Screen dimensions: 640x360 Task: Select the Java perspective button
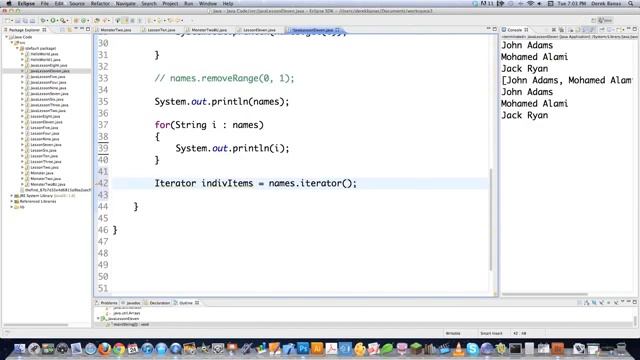pos(605,20)
